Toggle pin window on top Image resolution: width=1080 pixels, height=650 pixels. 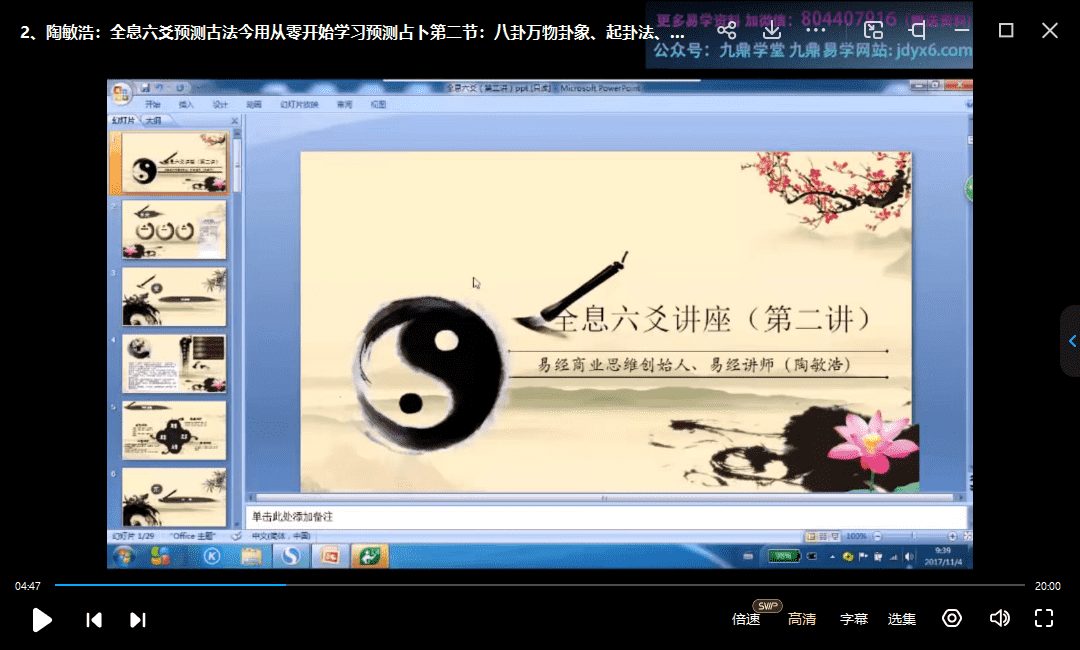click(918, 30)
